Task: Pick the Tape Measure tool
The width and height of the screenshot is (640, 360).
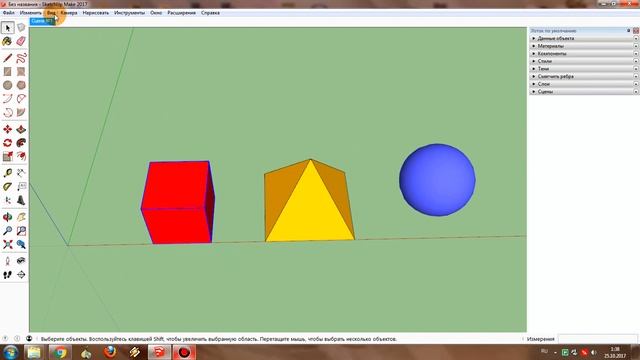Action: coord(7,173)
